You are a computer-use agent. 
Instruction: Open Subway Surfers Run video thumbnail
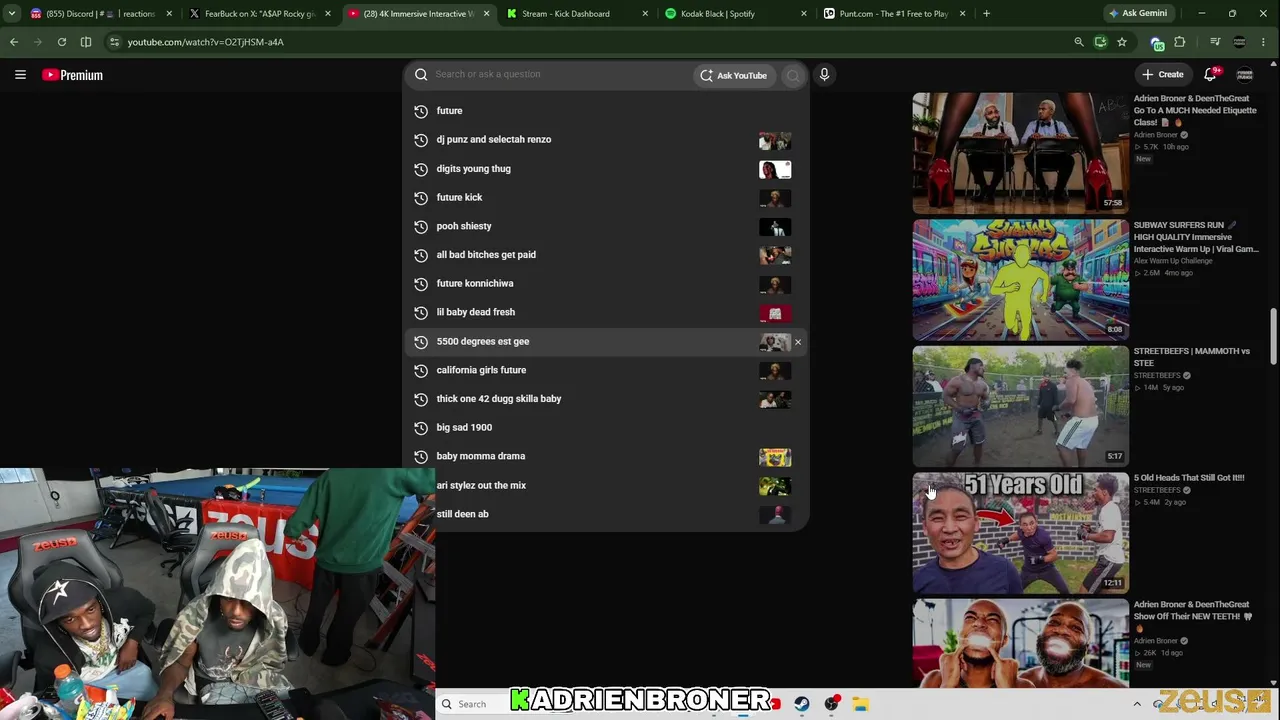(x=1020, y=280)
